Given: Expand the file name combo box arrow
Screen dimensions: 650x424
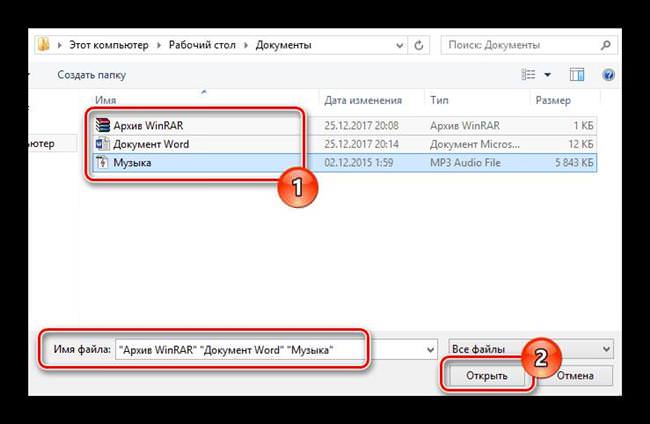Looking at the screenshot, I should tap(430, 350).
